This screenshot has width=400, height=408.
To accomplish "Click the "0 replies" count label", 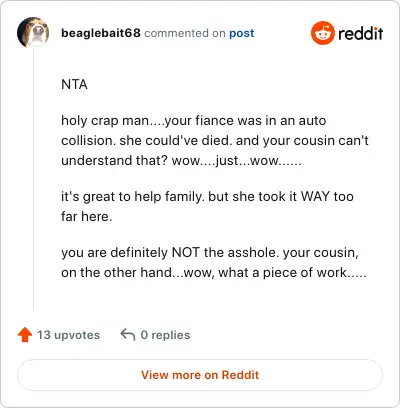I will point(165,335).
